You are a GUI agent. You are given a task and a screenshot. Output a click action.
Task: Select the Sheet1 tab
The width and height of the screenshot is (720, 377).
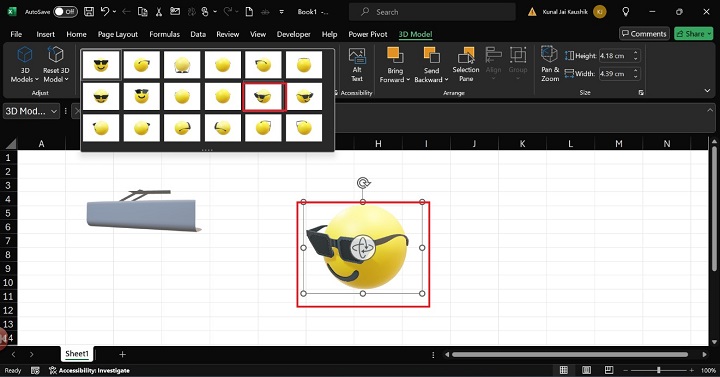pos(77,354)
